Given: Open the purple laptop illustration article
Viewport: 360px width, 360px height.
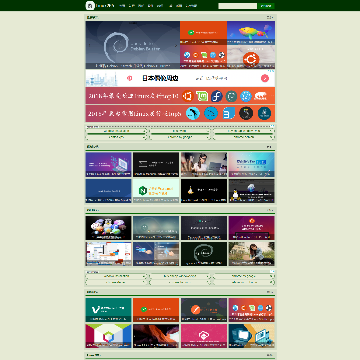Looking at the screenshot, I should [x=108, y=164].
